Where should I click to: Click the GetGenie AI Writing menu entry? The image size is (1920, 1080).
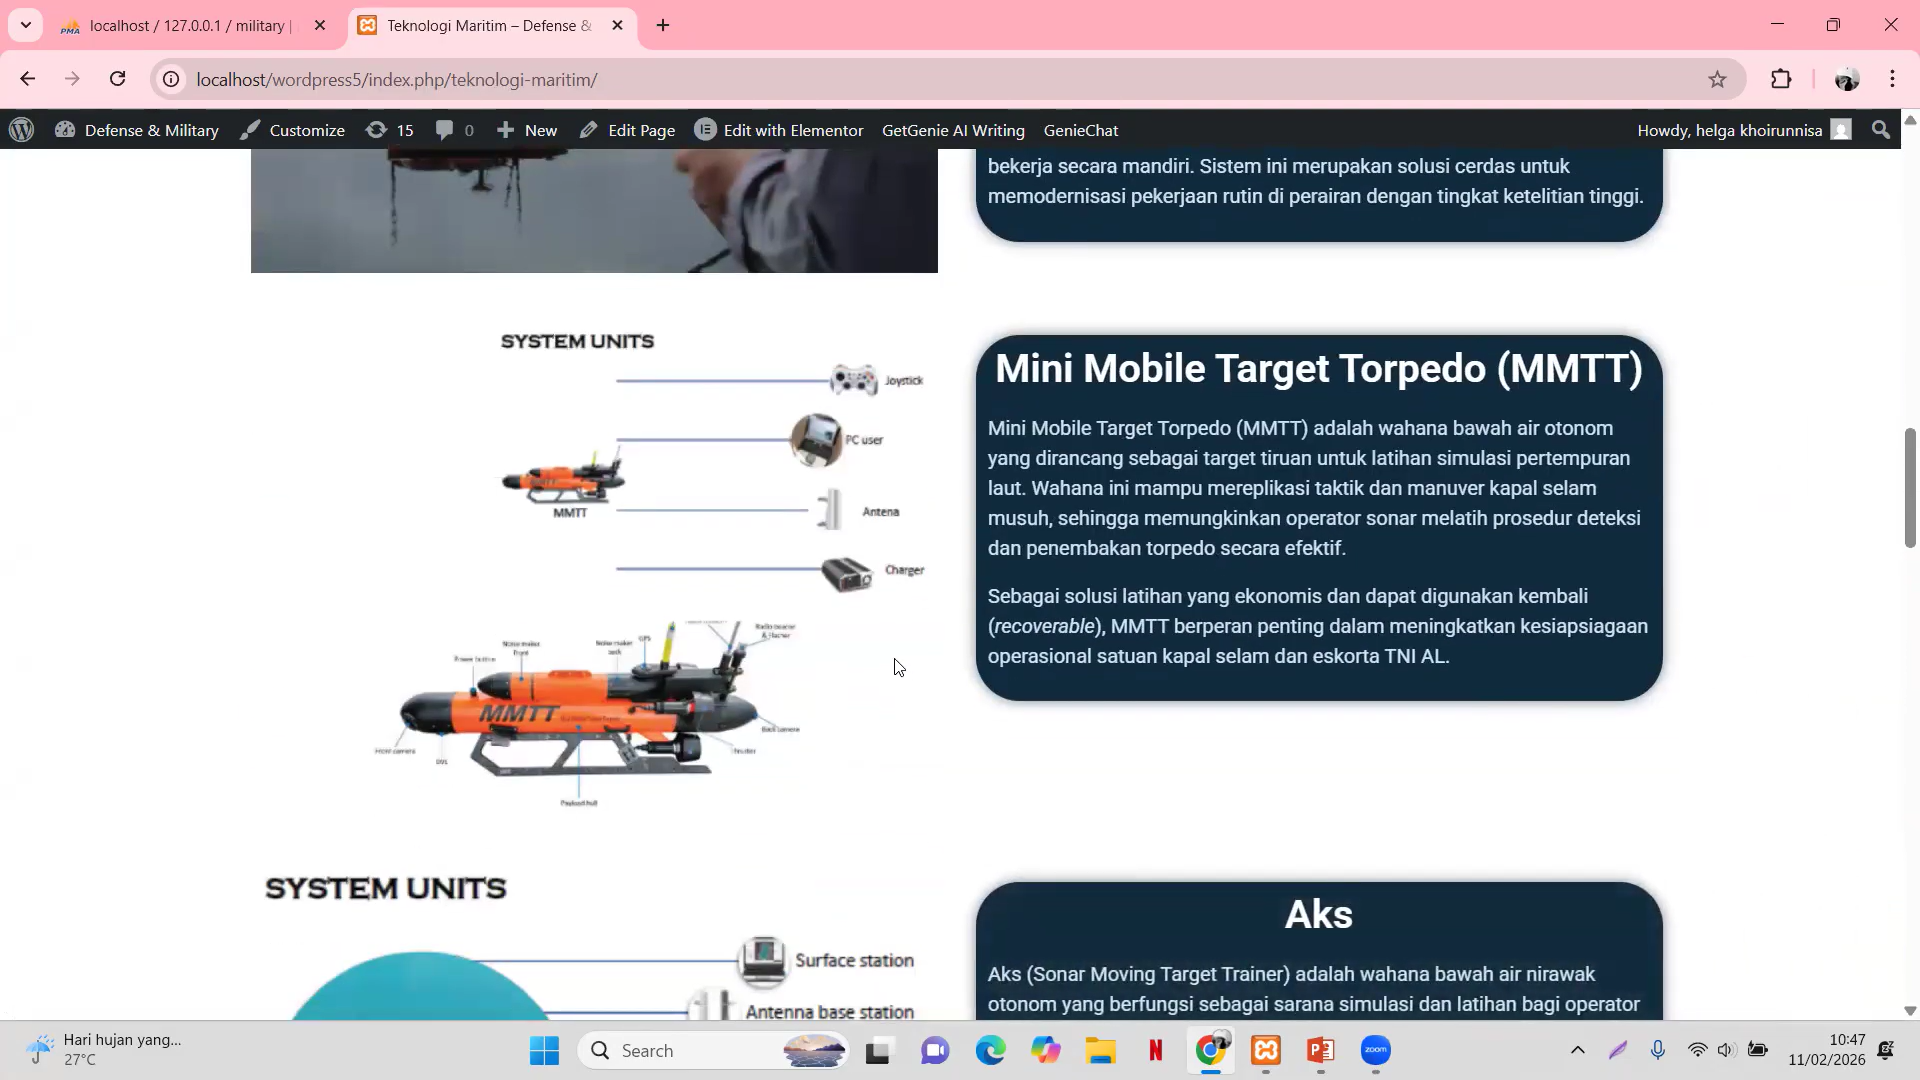953,130
